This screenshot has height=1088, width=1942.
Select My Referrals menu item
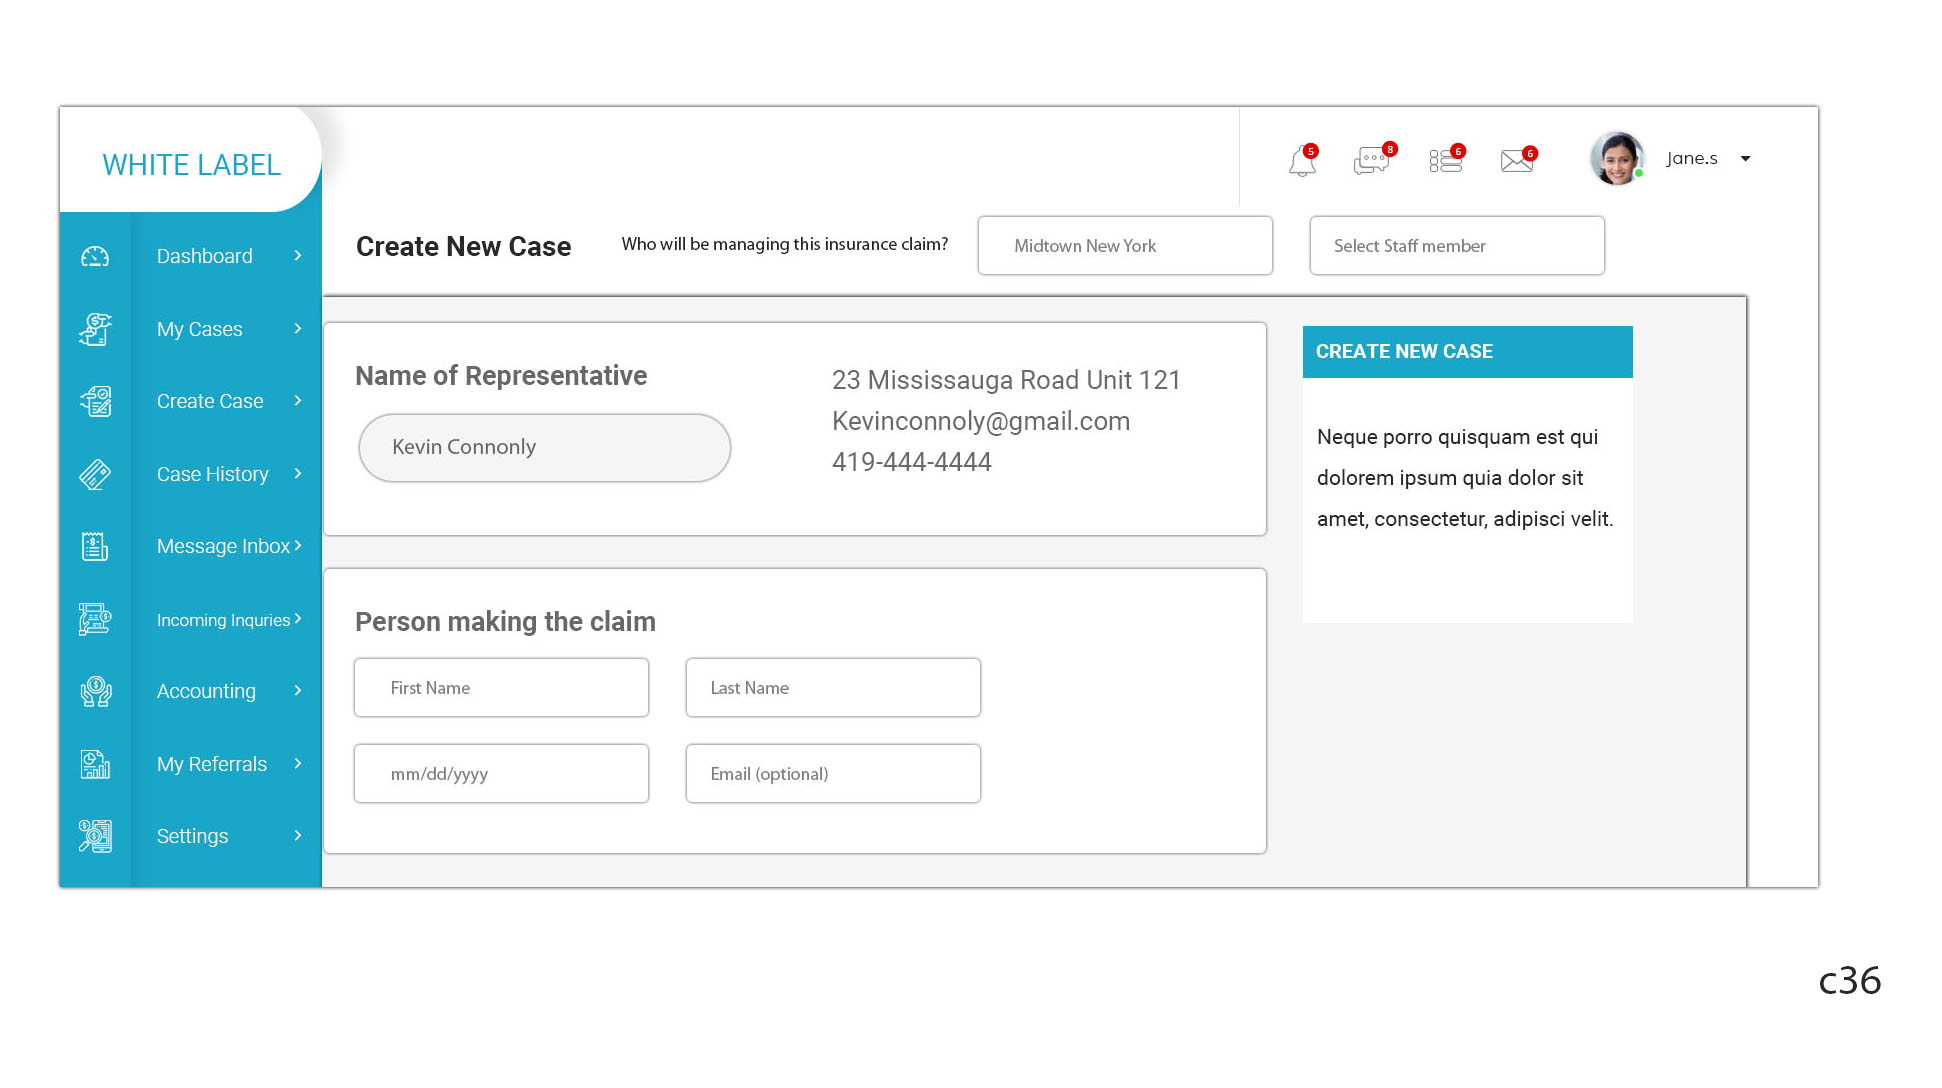[x=212, y=764]
